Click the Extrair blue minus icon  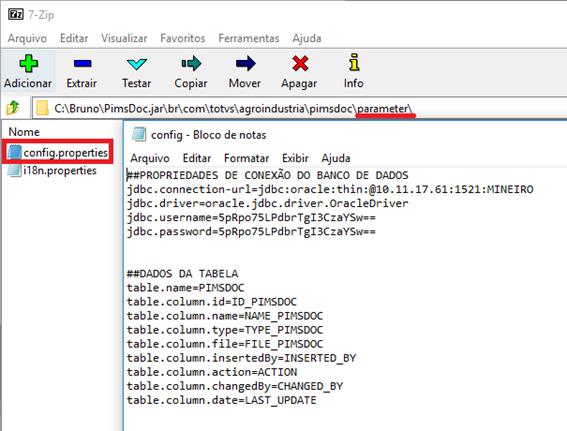(x=82, y=64)
